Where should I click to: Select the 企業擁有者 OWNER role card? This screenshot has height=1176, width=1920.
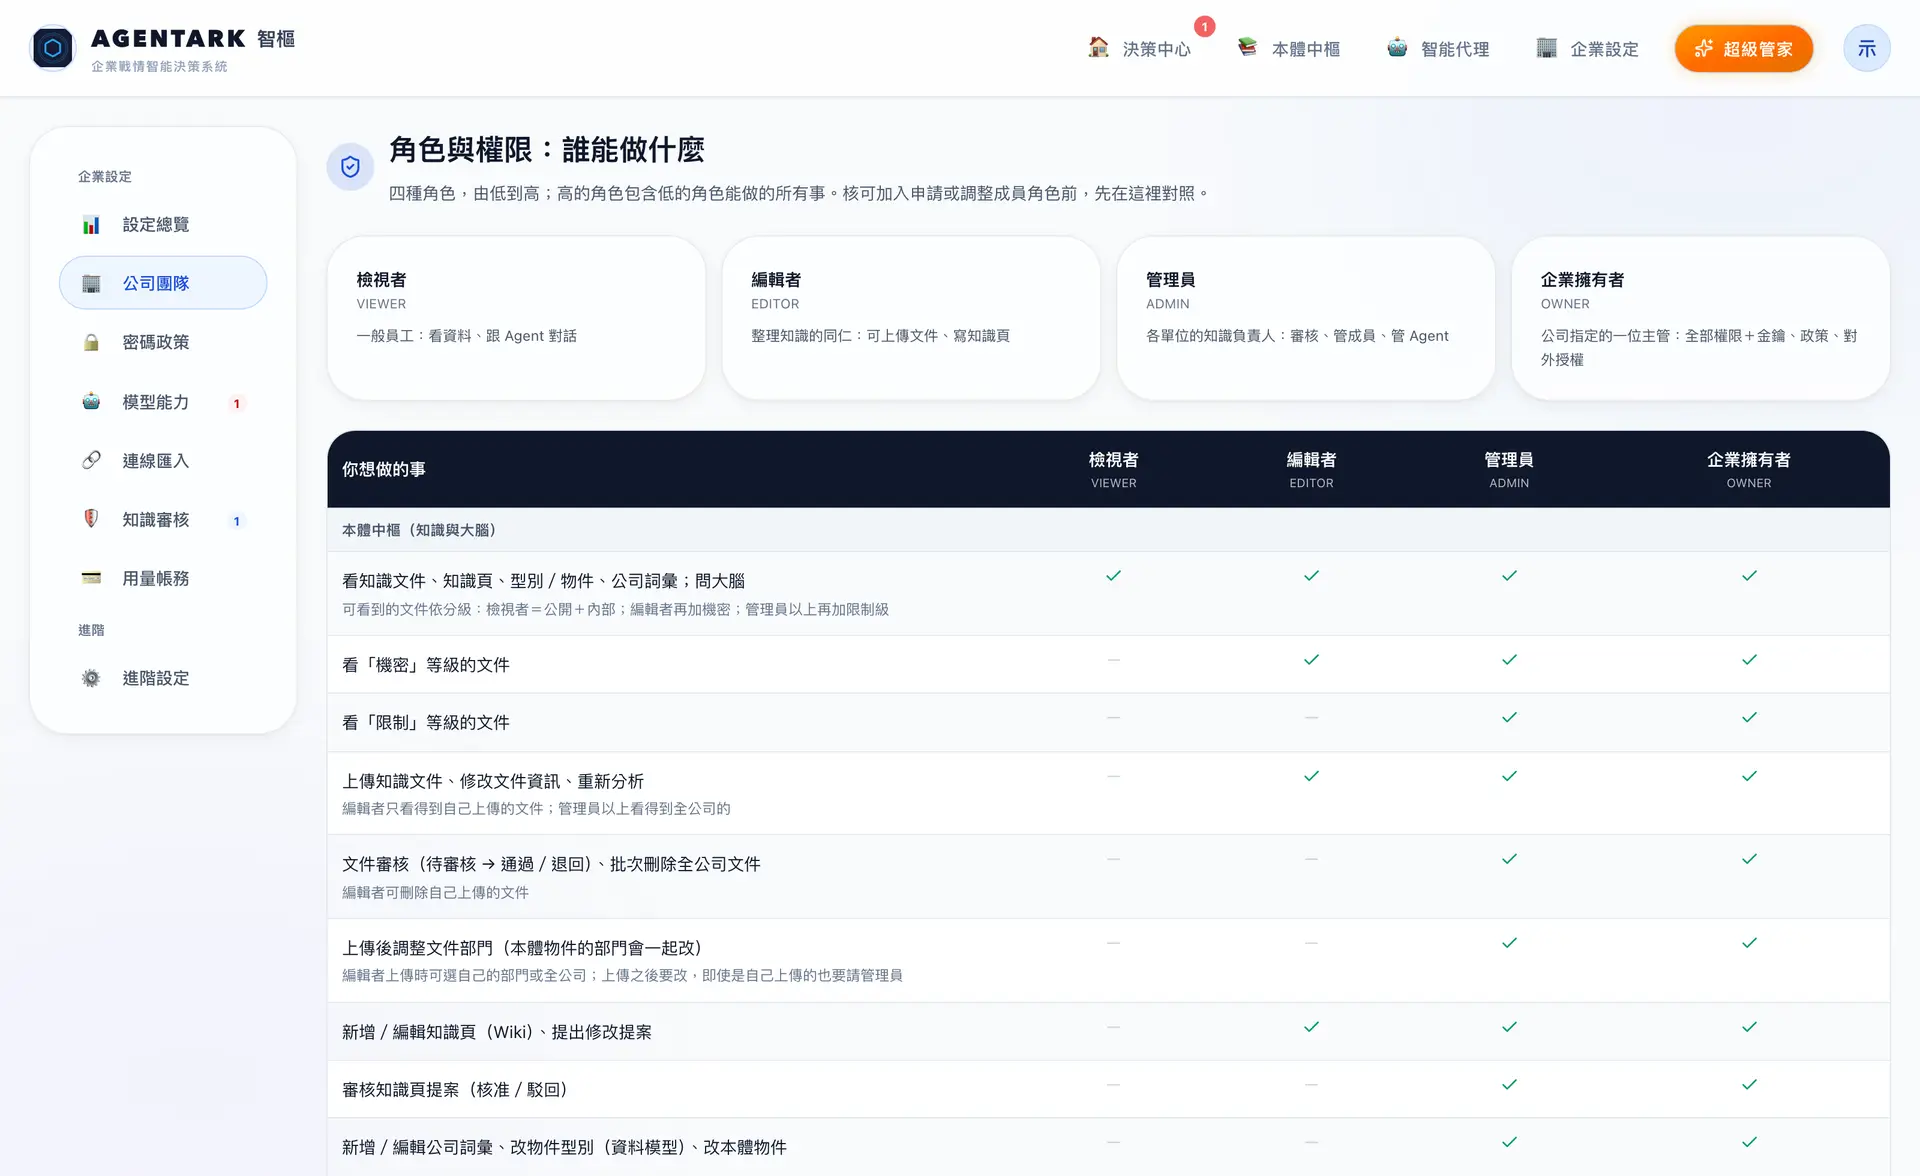(x=1701, y=318)
